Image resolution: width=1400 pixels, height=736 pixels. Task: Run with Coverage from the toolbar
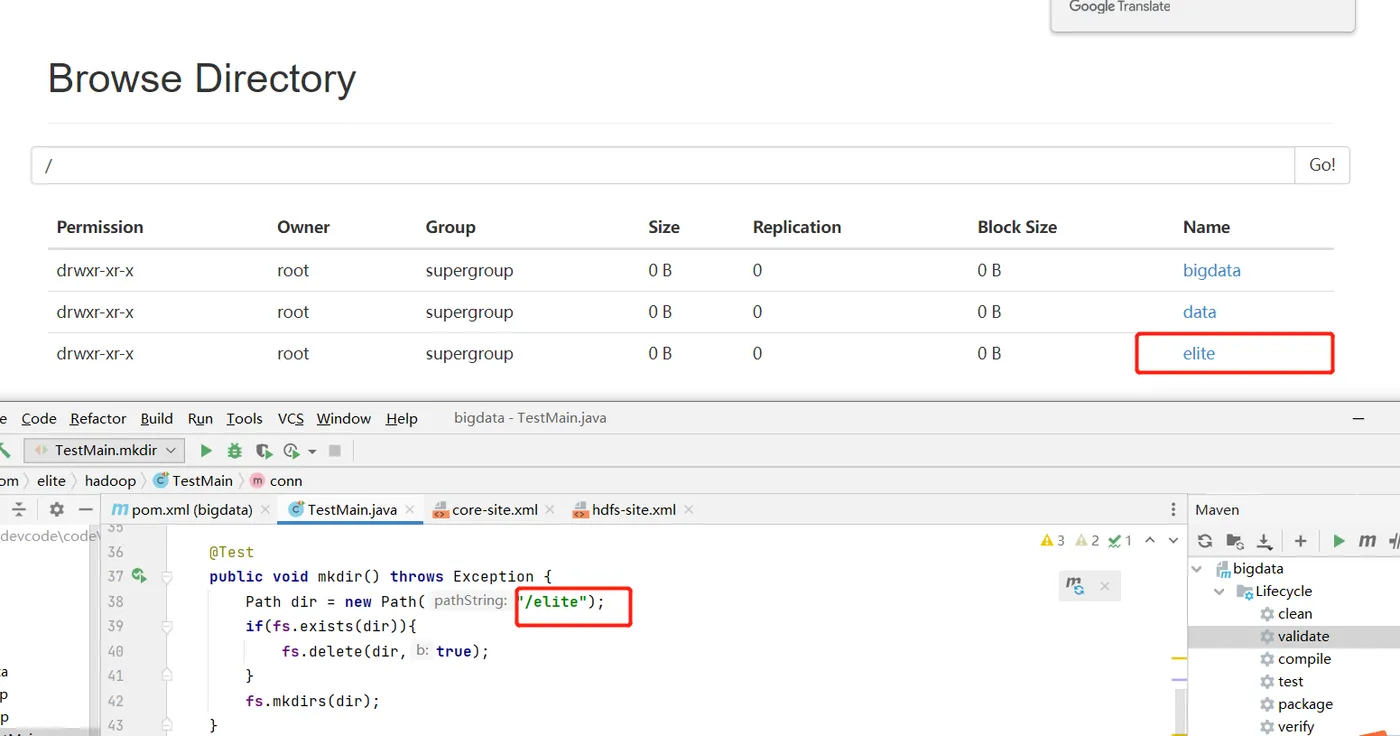(263, 451)
